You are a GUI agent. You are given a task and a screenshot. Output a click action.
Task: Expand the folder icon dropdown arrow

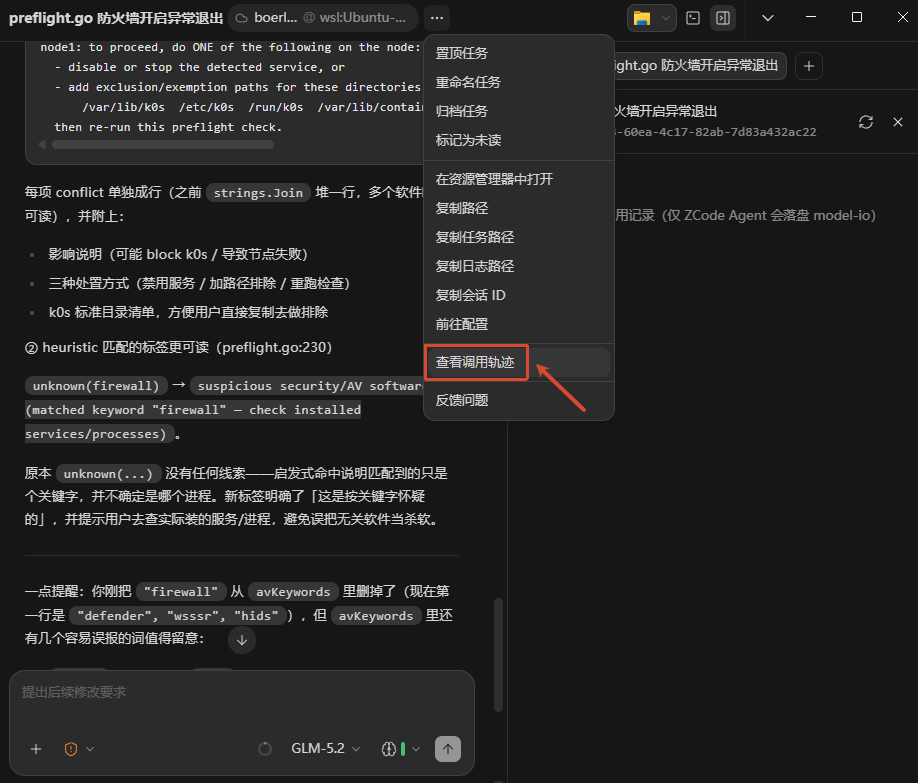coord(666,18)
